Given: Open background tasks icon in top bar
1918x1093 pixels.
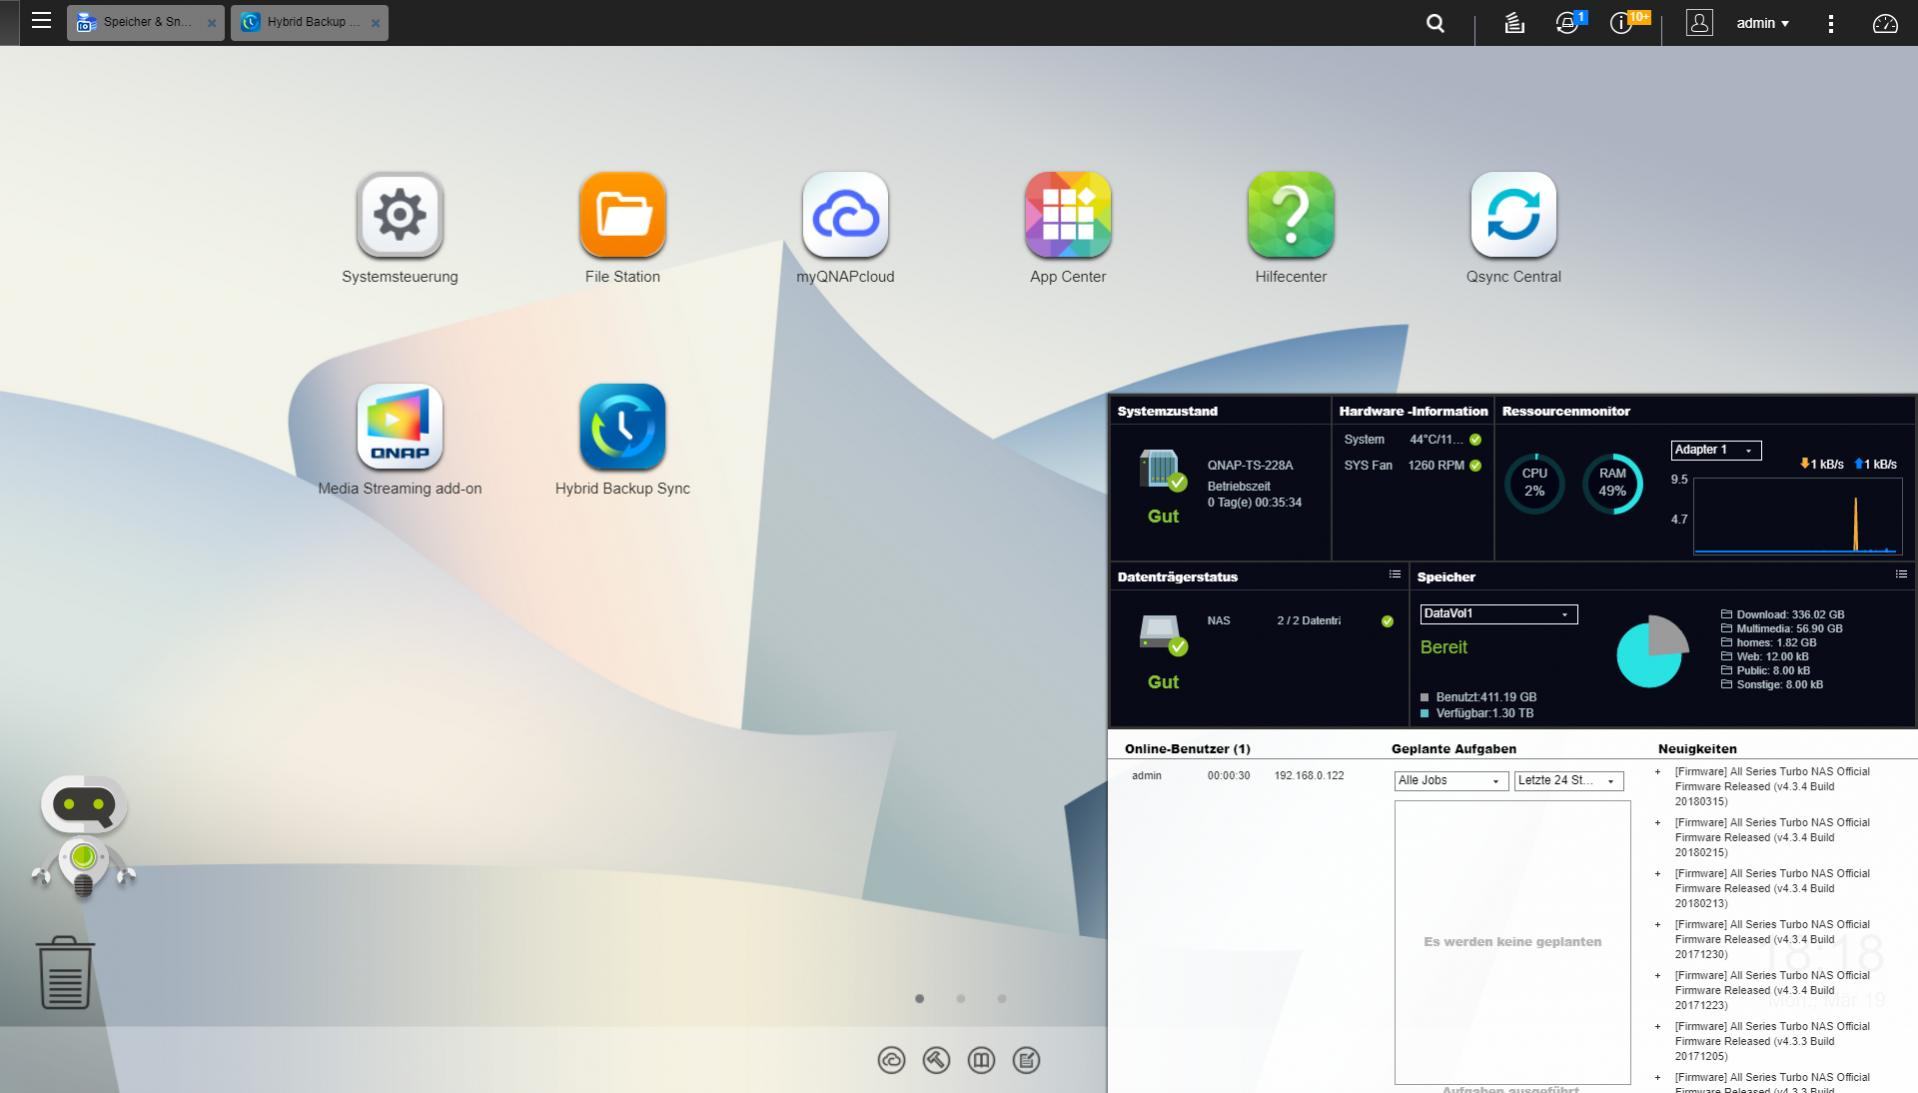Looking at the screenshot, I should (x=1514, y=22).
